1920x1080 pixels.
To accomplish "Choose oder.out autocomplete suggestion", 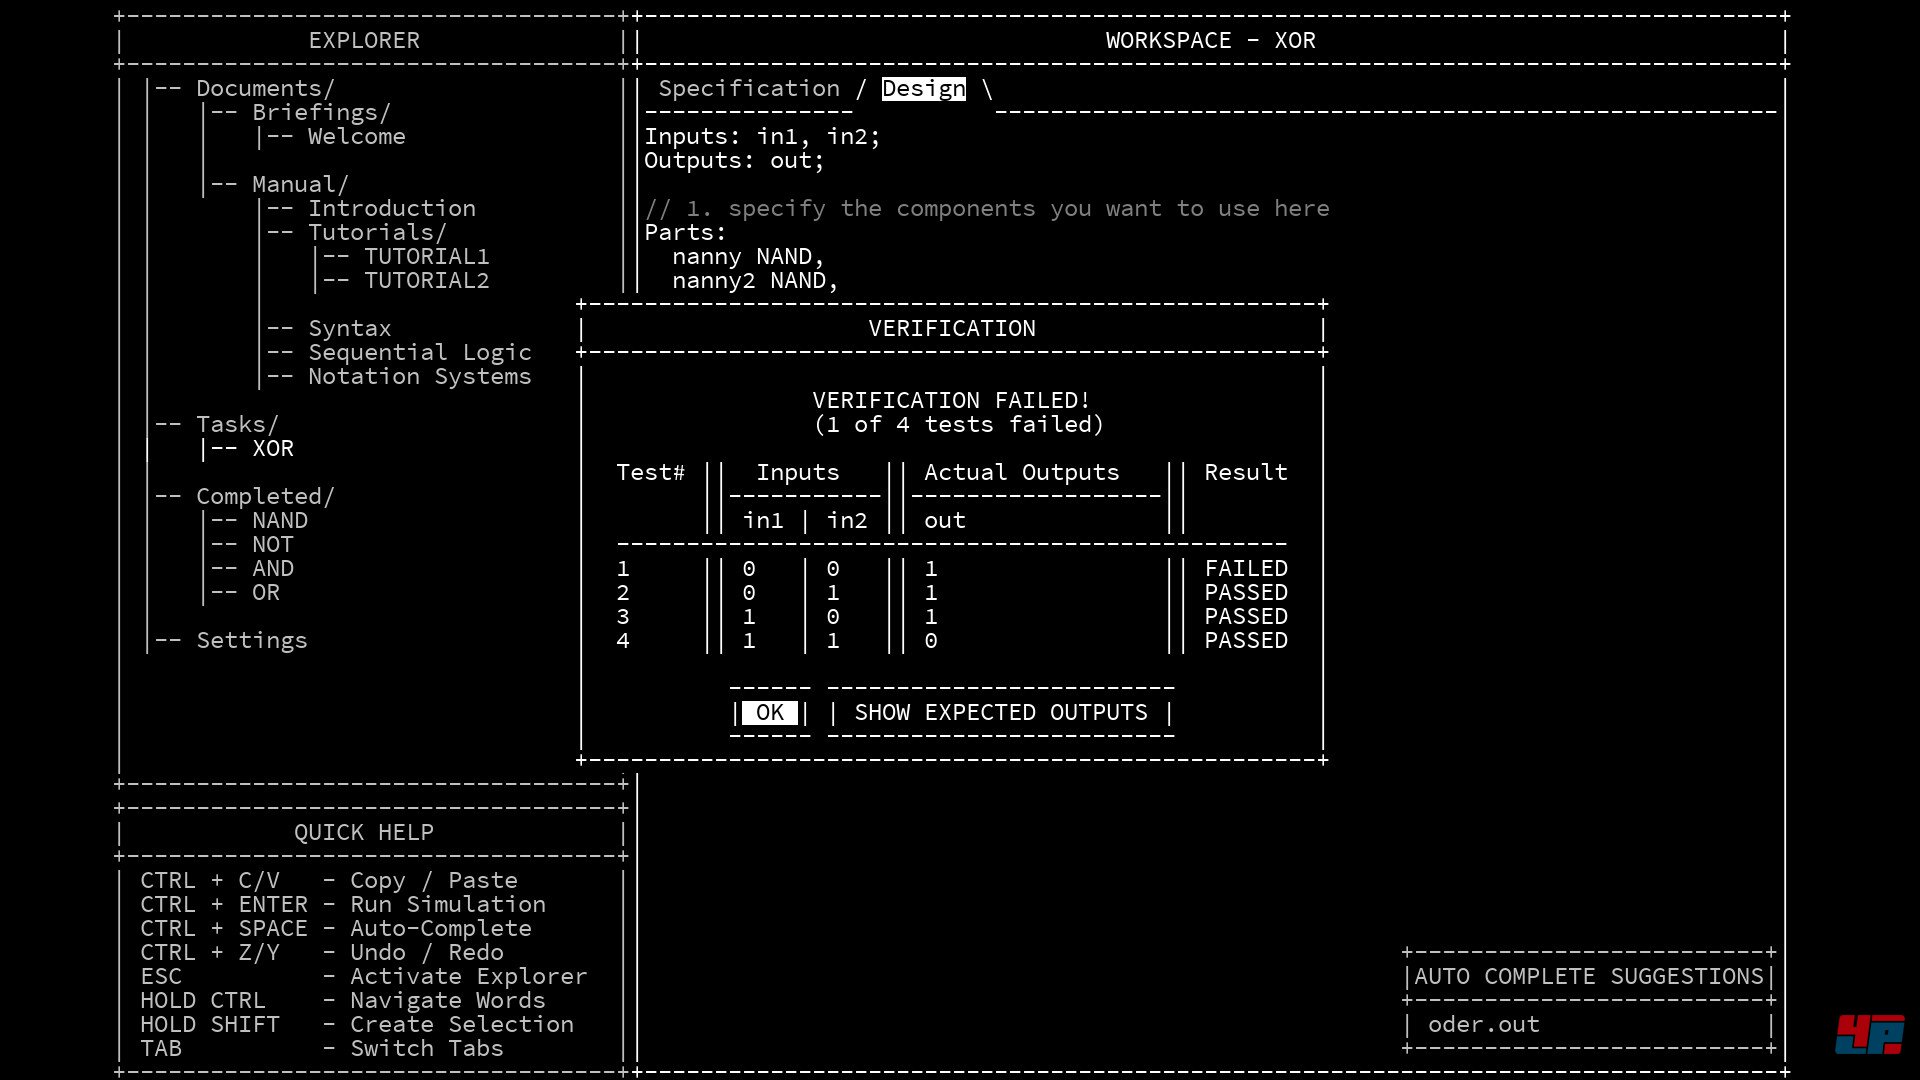I will pyautogui.click(x=1483, y=1024).
